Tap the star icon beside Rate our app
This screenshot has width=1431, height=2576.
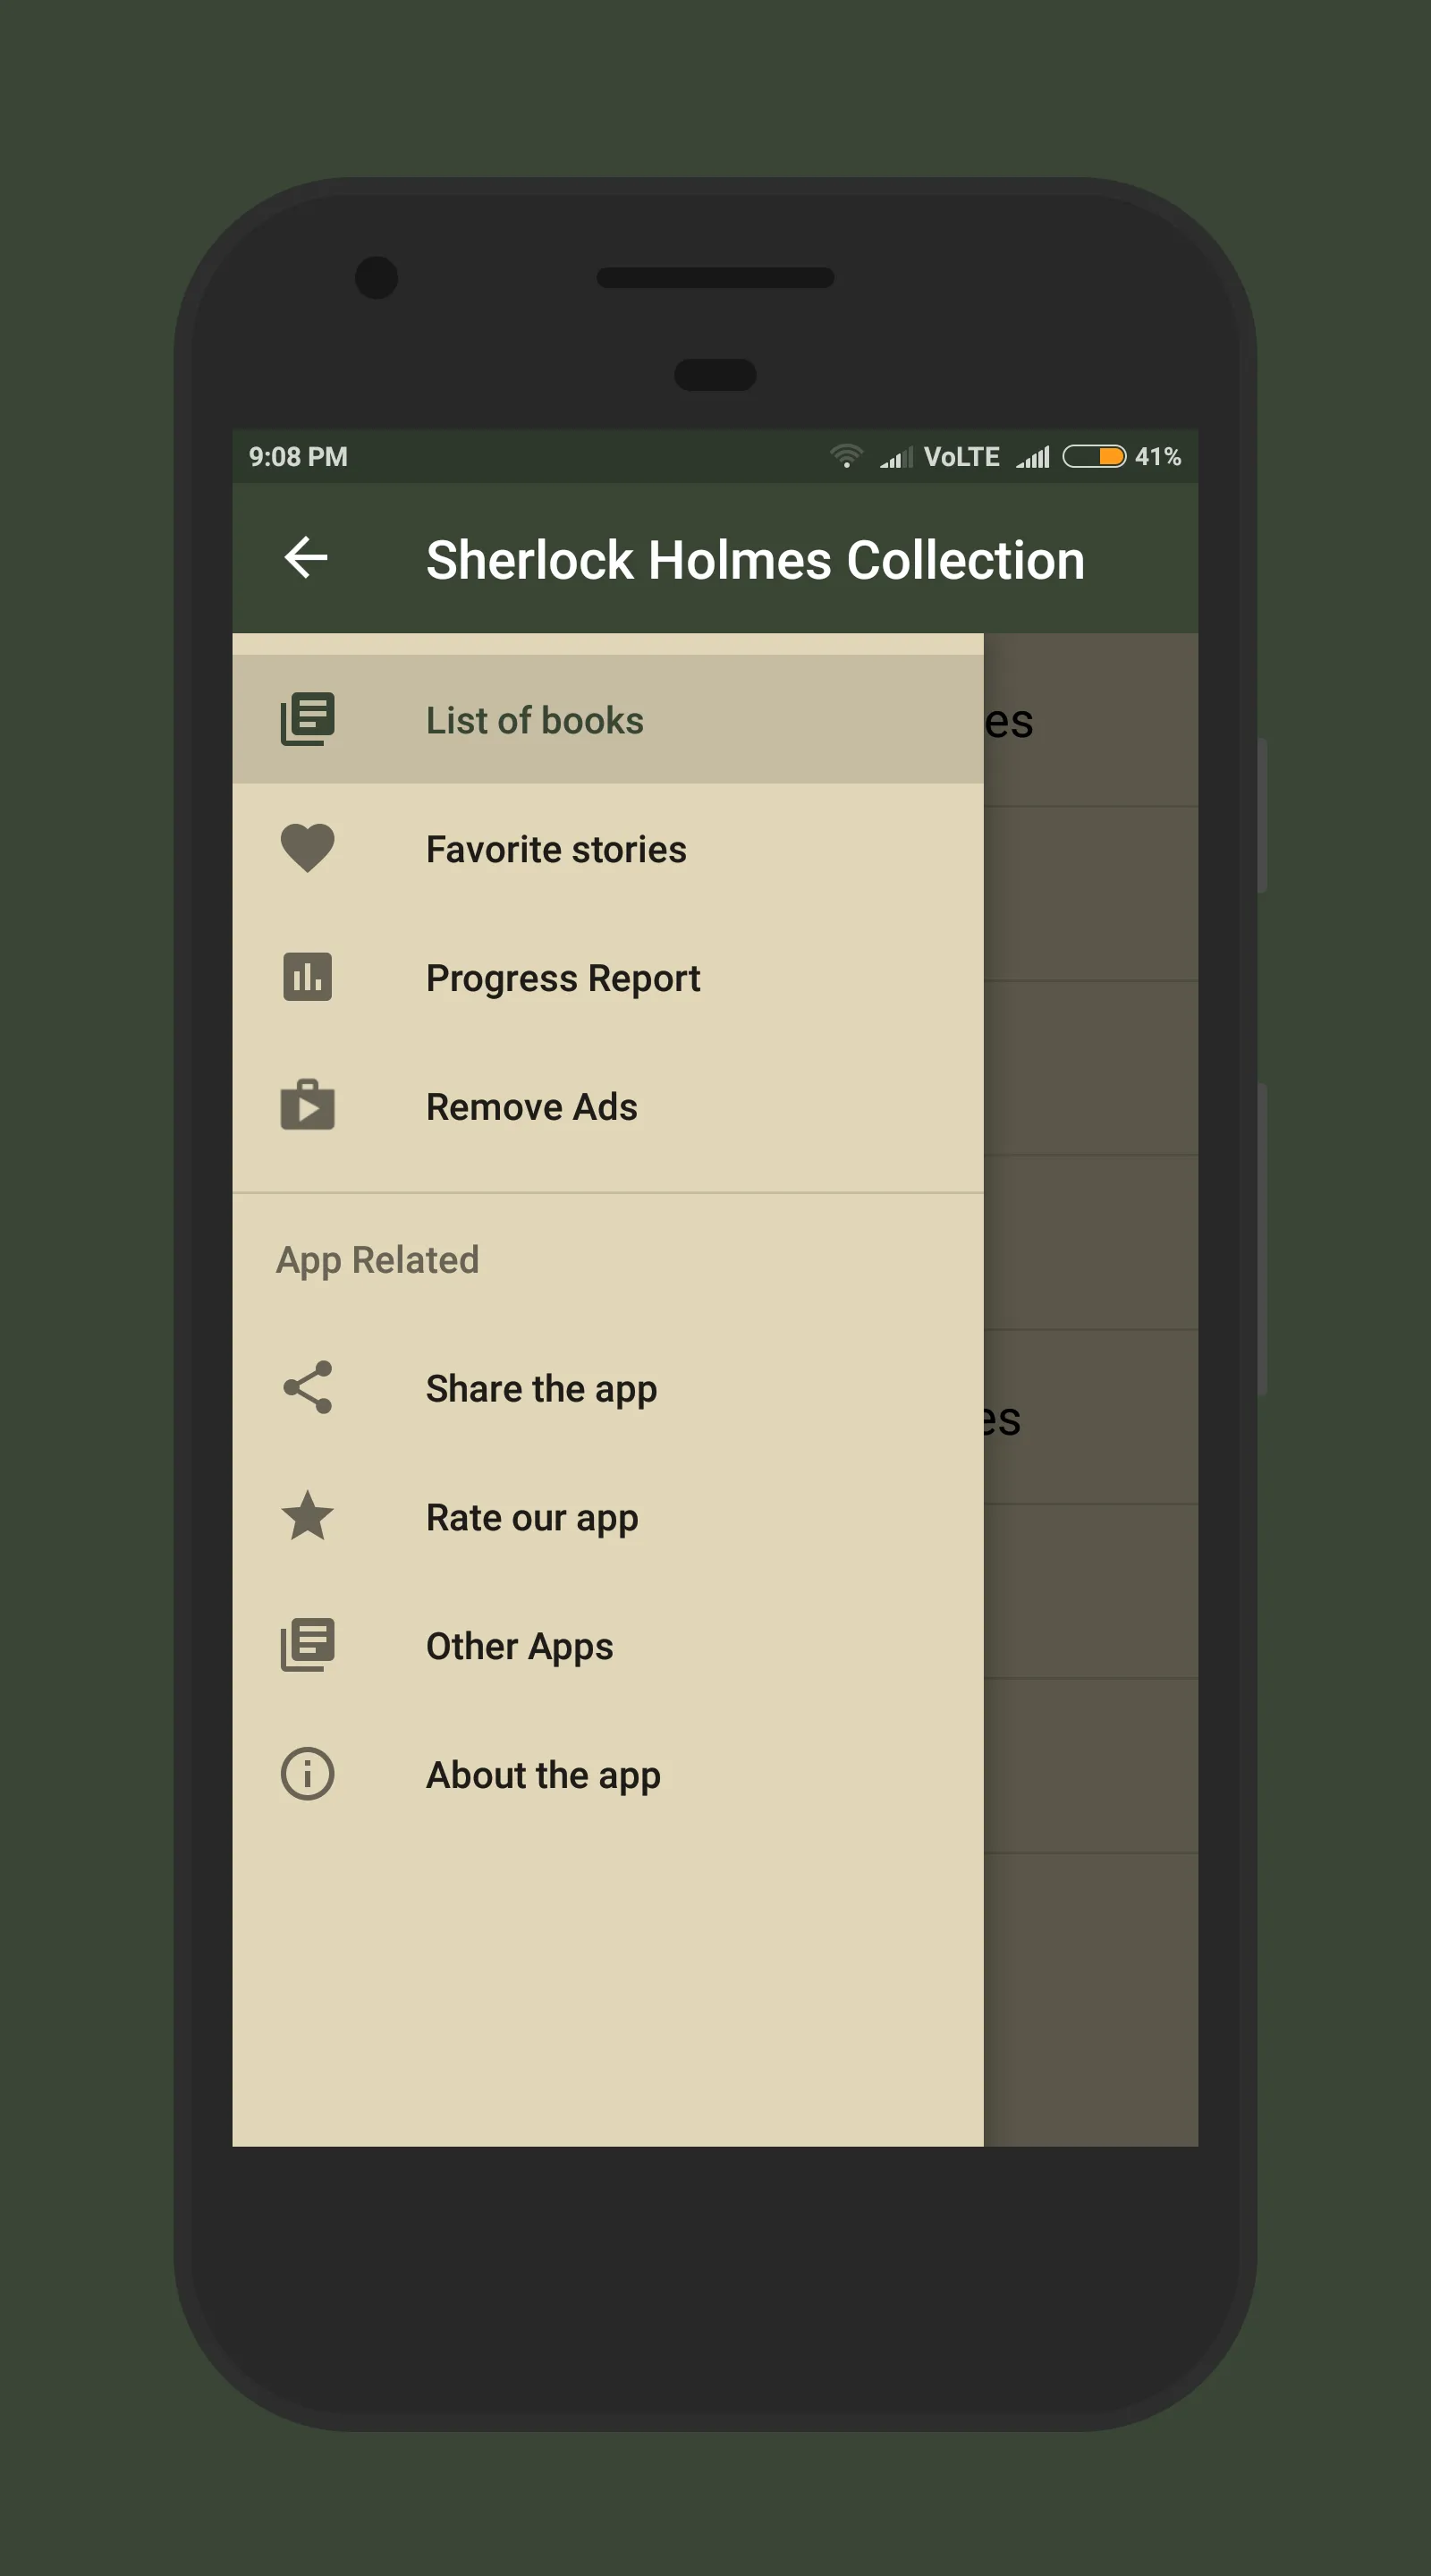click(x=307, y=1516)
